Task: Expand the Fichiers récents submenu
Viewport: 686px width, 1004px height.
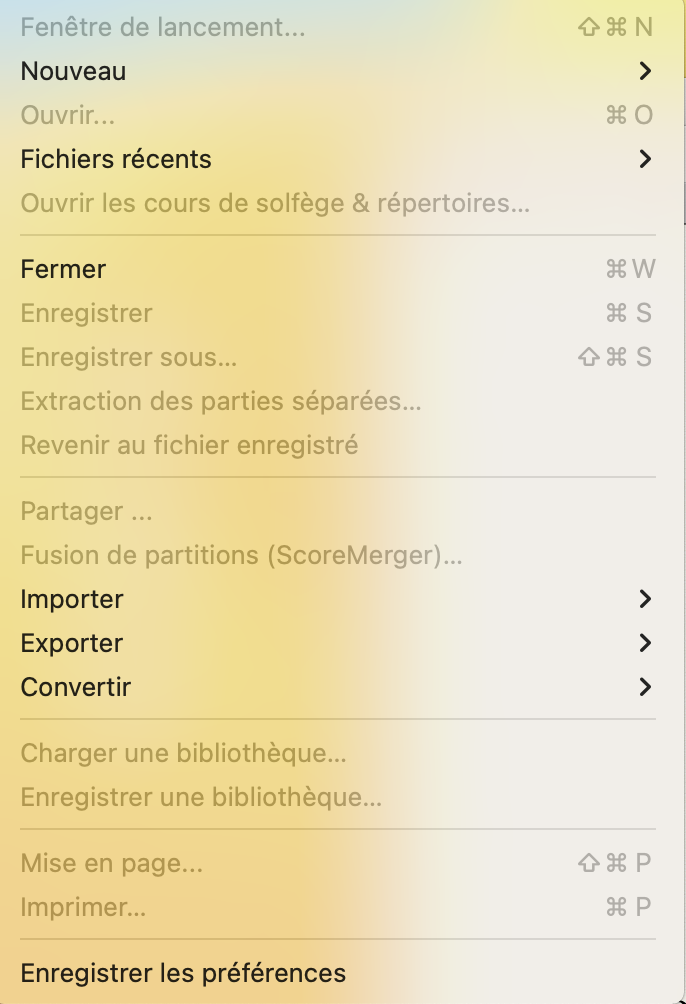Action: [116, 159]
